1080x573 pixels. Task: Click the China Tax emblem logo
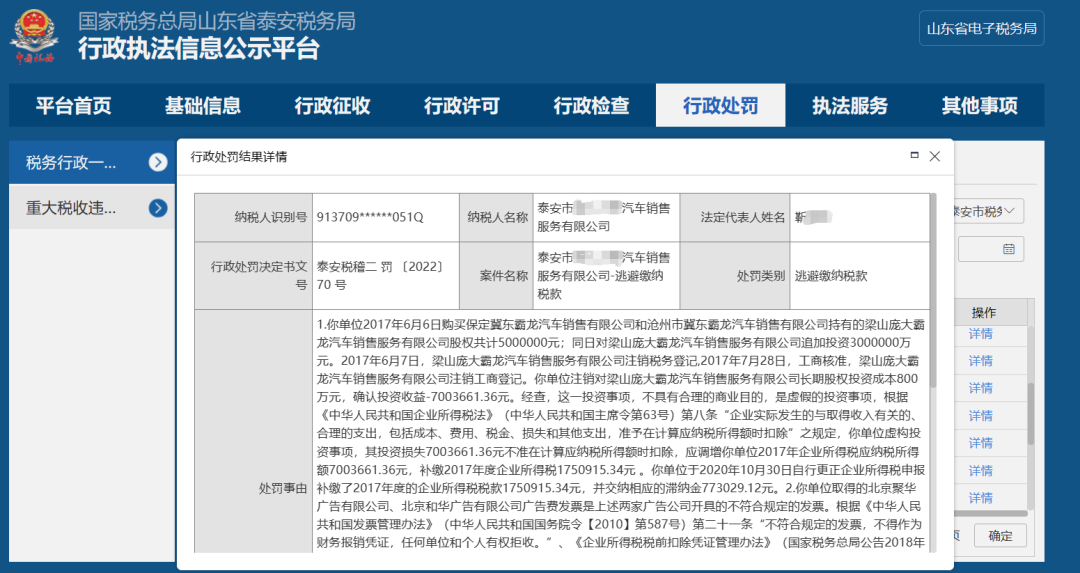tap(34, 36)
